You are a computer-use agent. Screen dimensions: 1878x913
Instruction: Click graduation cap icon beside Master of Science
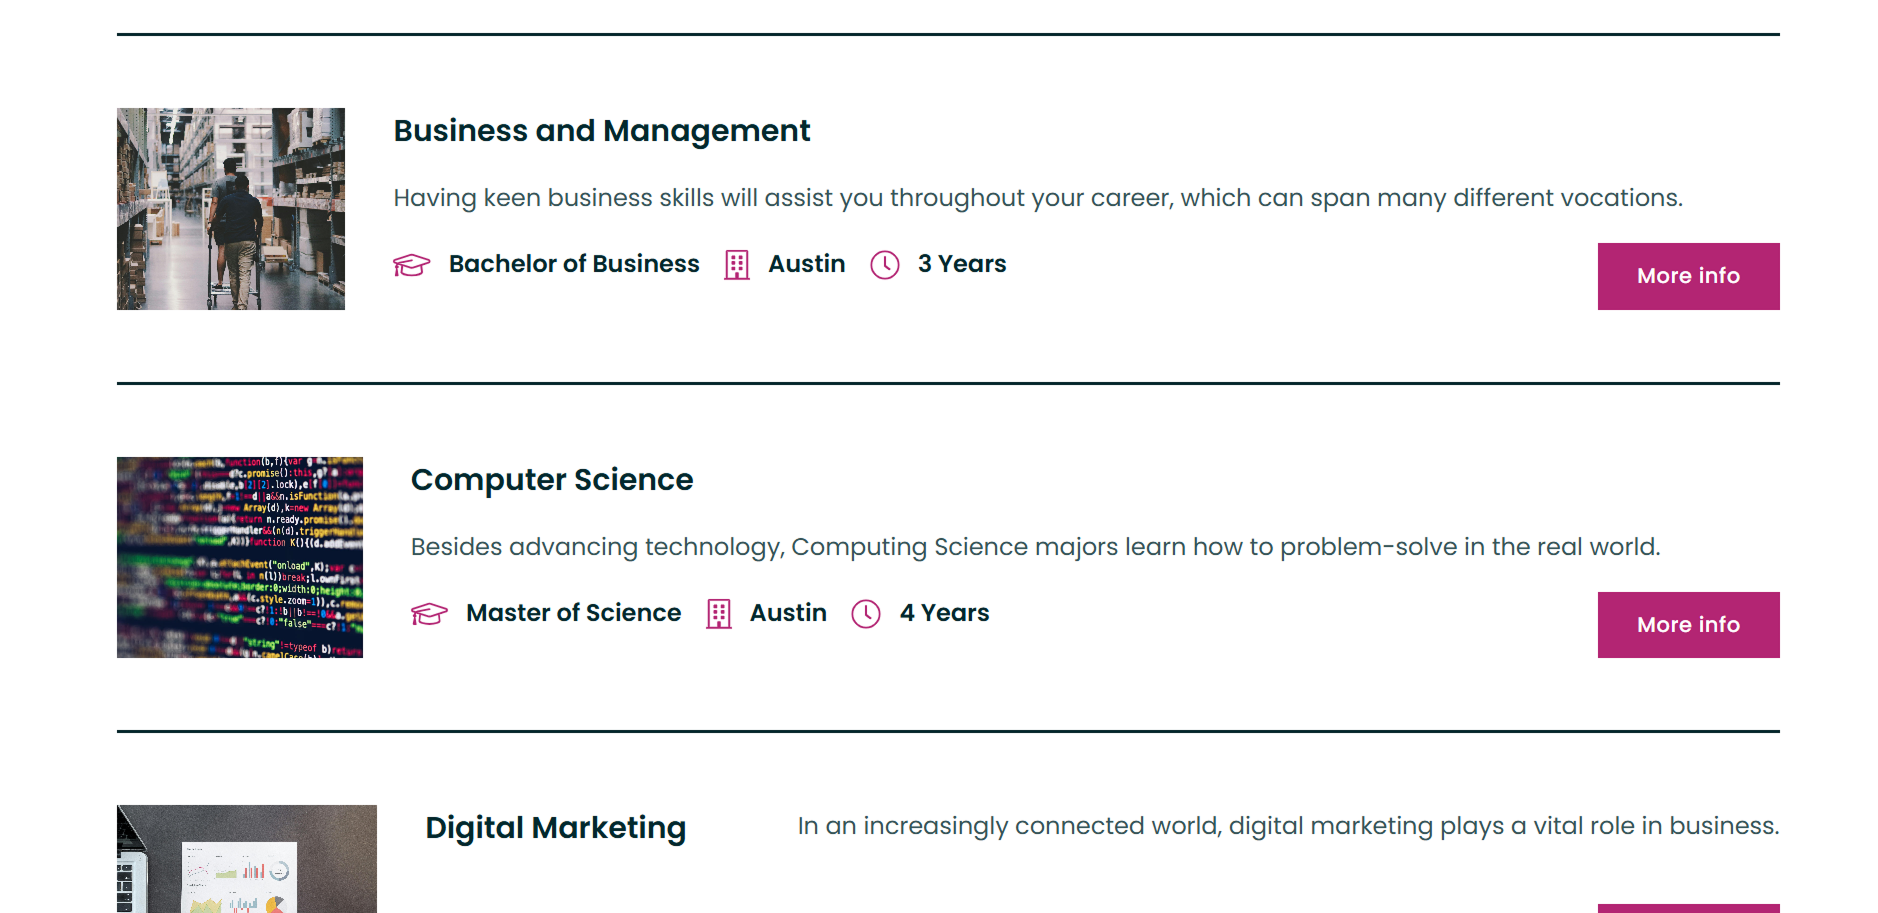point(429,614)
